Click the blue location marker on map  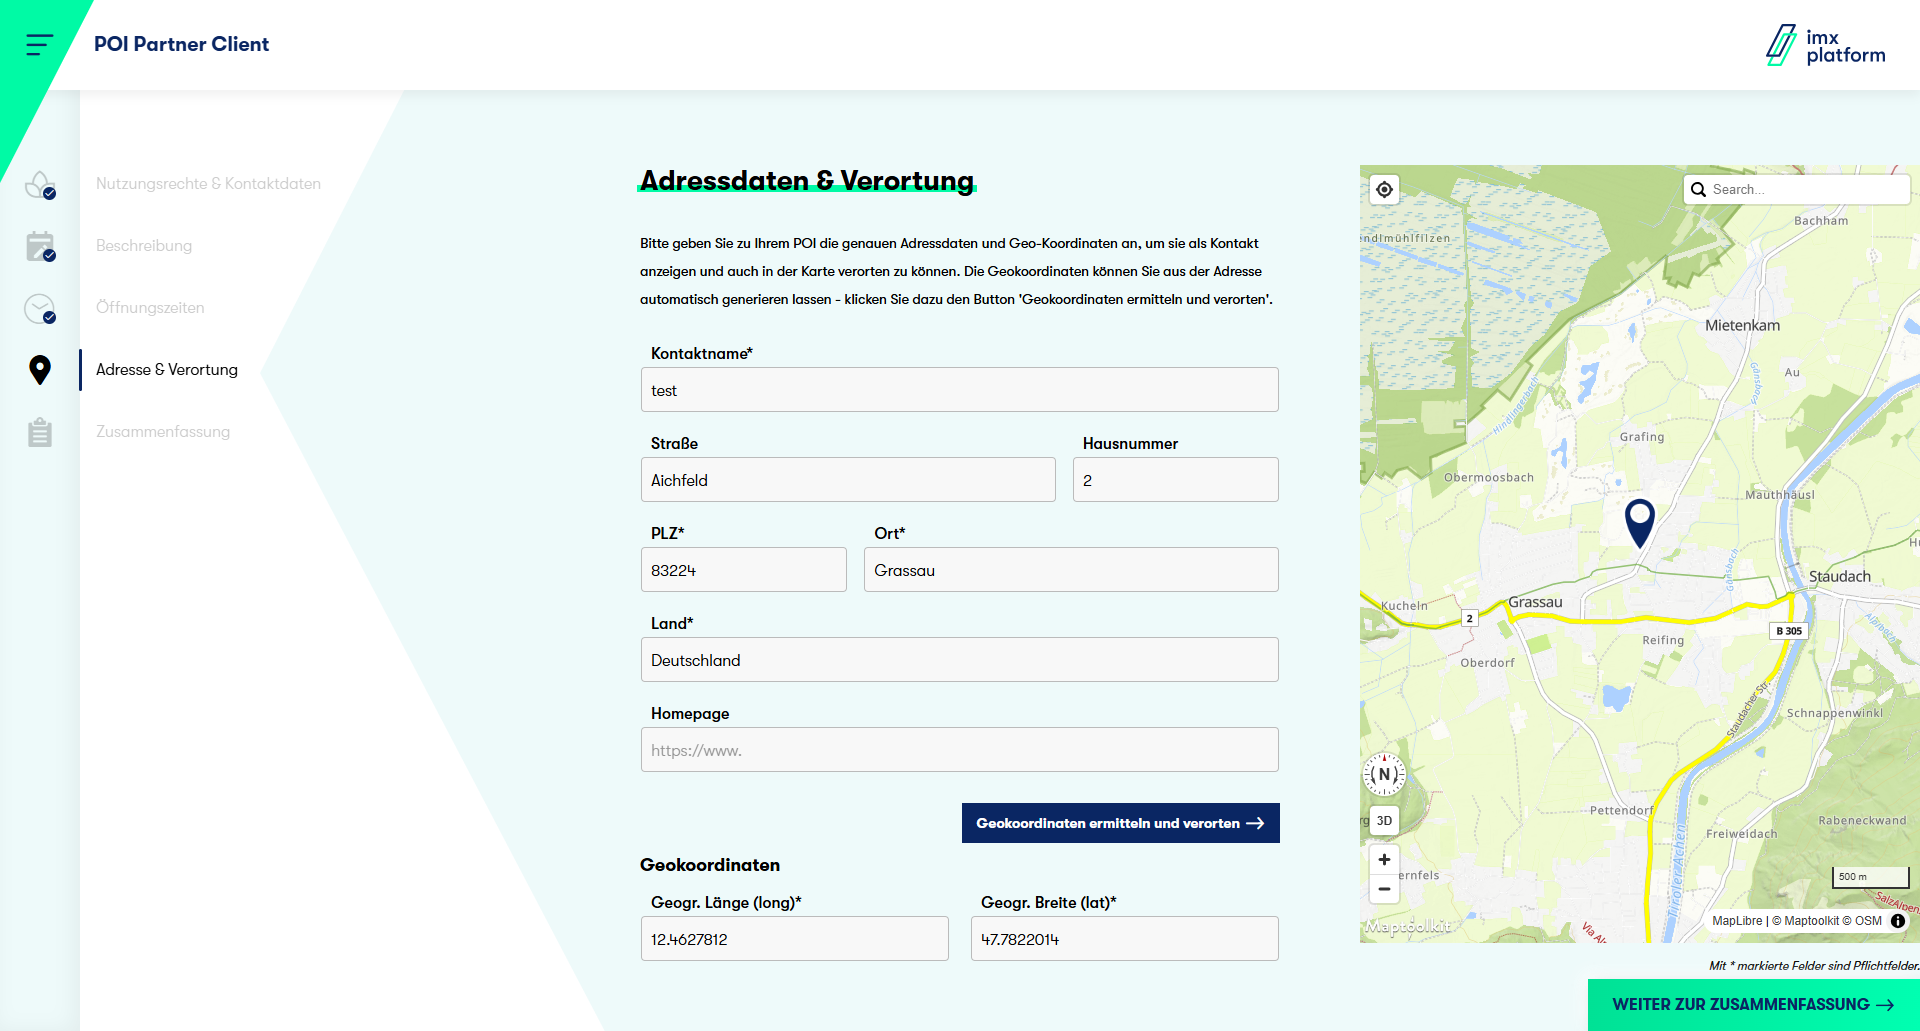pyautogui.click(x=1639, y=520)
